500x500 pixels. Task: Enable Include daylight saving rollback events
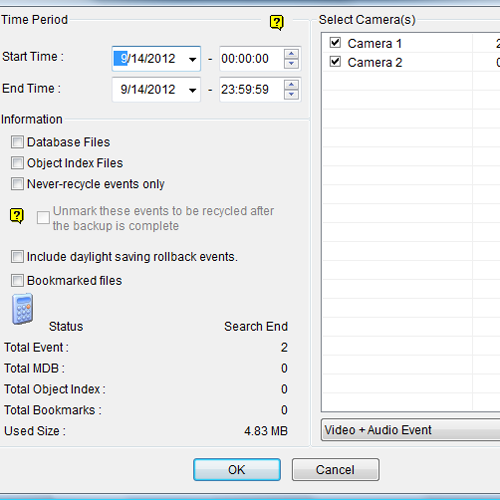tap(17, 257)
